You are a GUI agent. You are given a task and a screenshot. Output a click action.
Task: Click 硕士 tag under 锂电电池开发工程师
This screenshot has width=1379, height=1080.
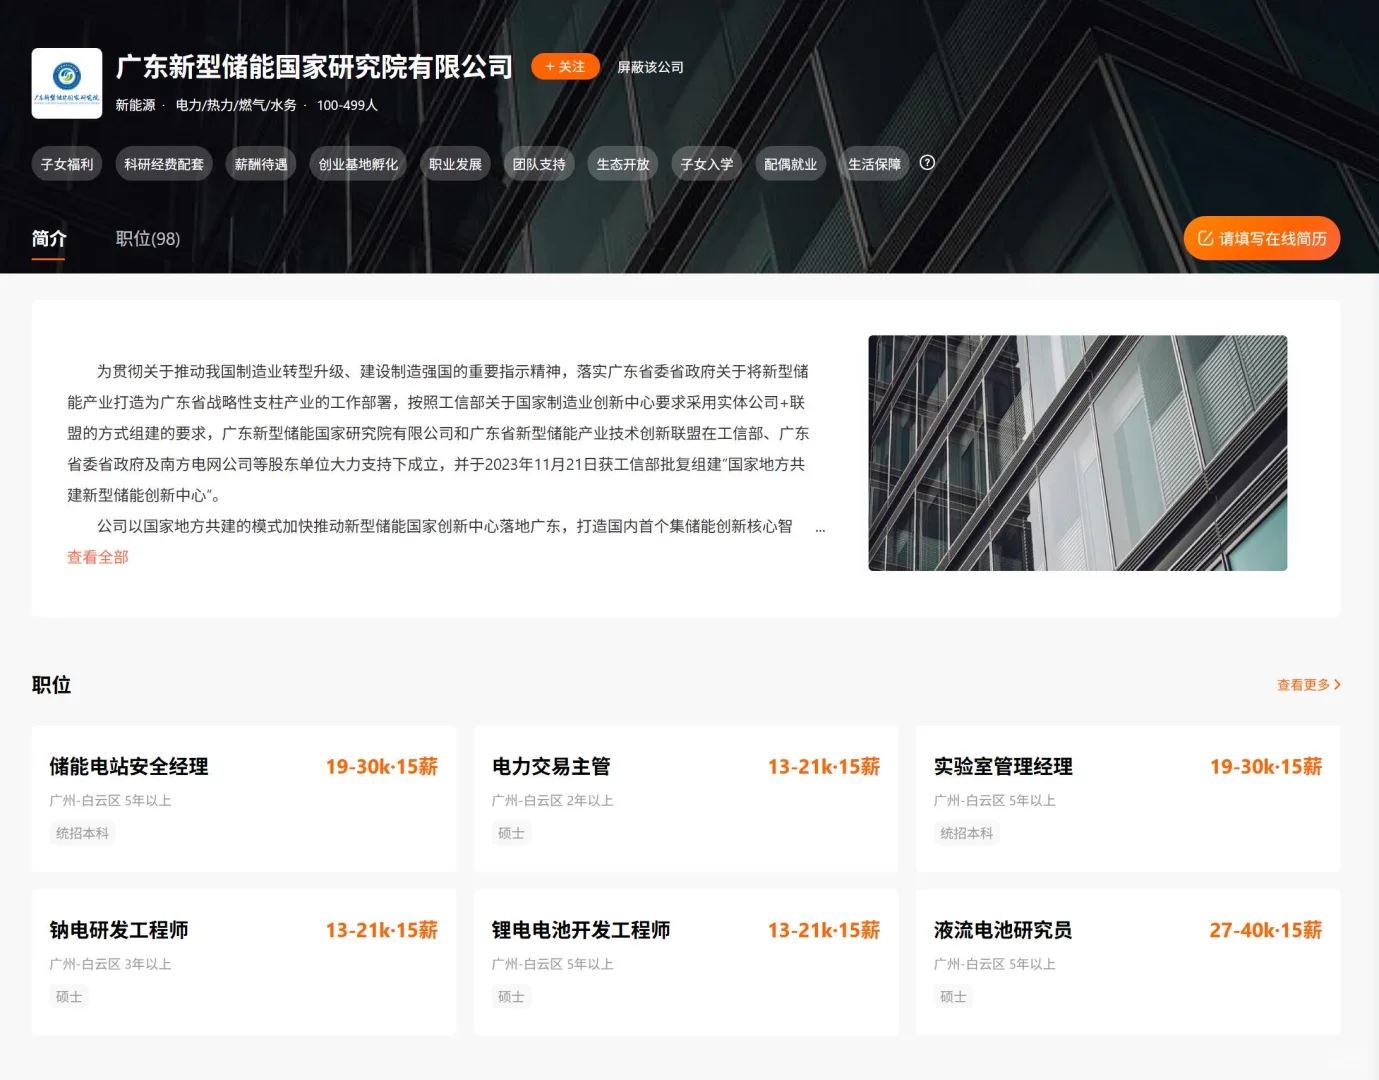click(x=511, y=996)
